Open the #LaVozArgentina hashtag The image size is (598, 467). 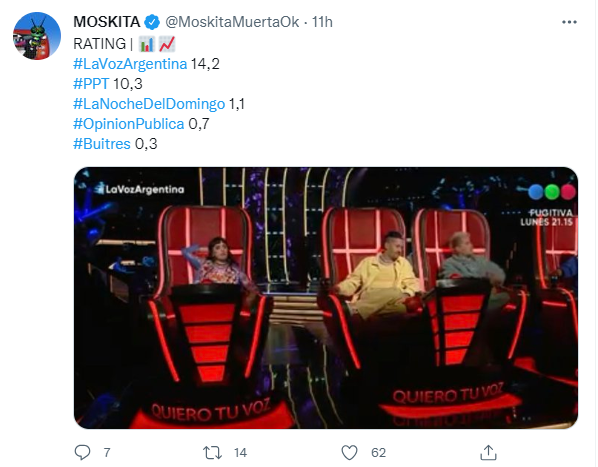click(130, 64)
